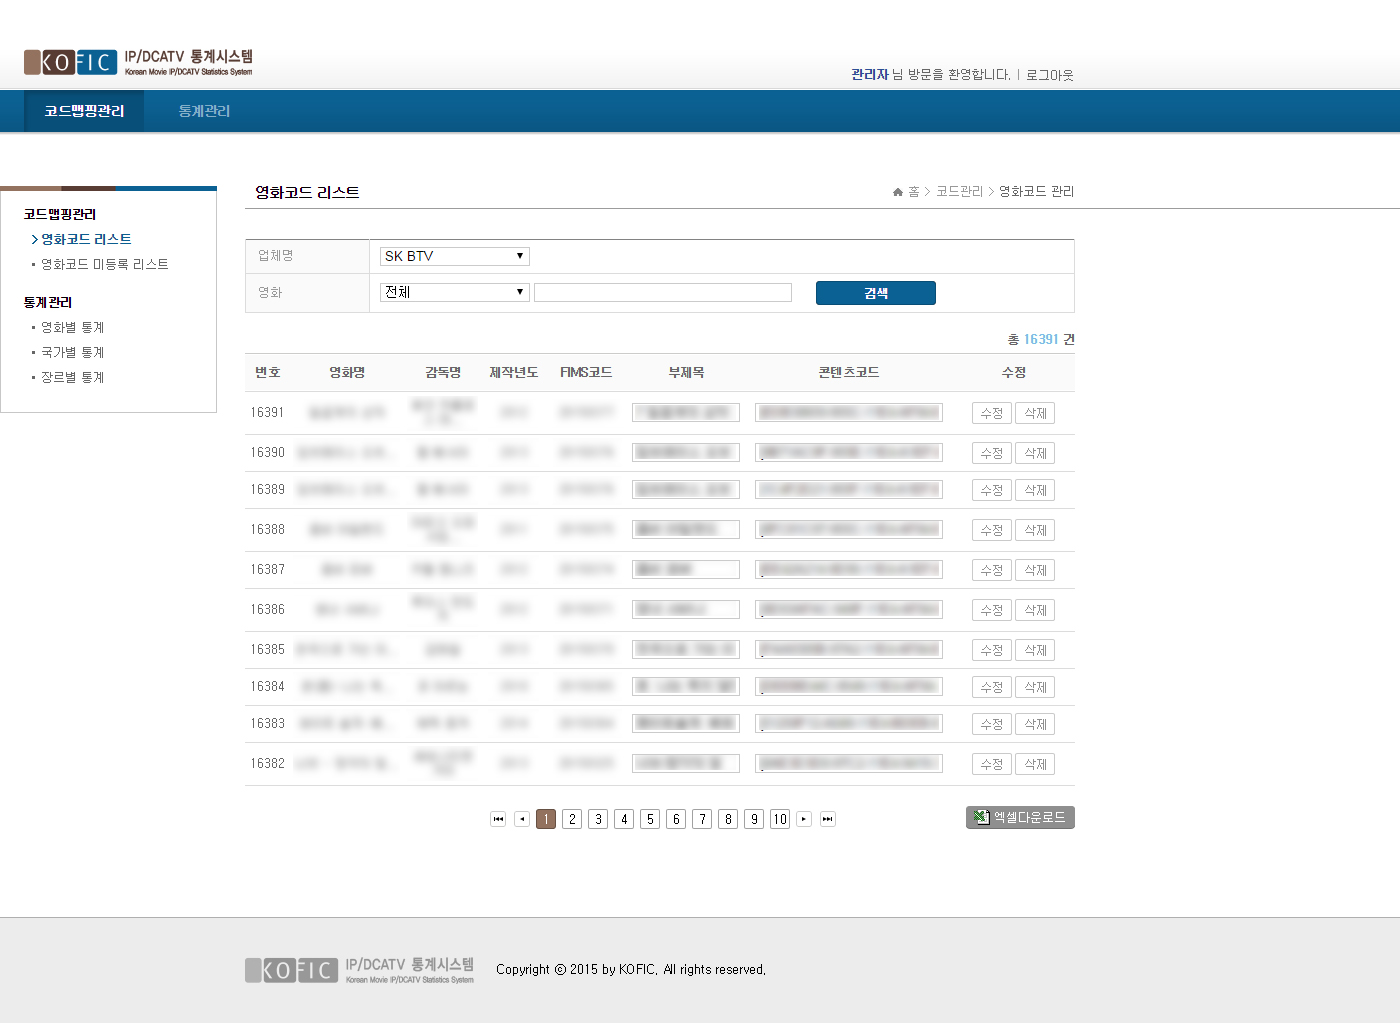Open 장르별 통계 in sidebar
The height and width of the screenshot is (1023, 1400).
[x=72, y=377]
